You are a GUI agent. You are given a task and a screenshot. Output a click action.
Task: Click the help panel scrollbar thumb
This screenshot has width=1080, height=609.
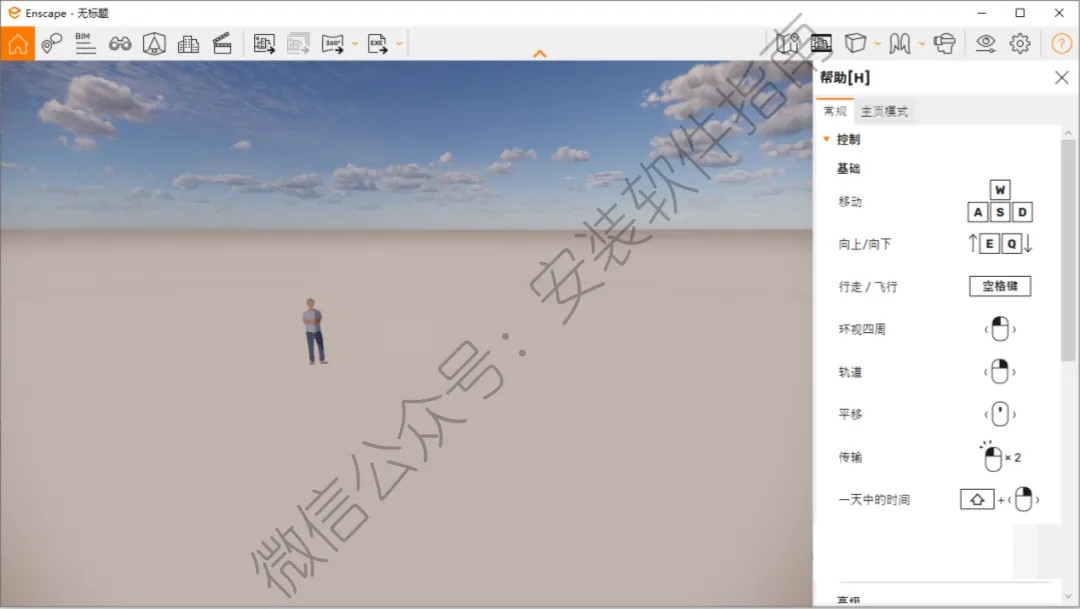tap(1068, 250)
